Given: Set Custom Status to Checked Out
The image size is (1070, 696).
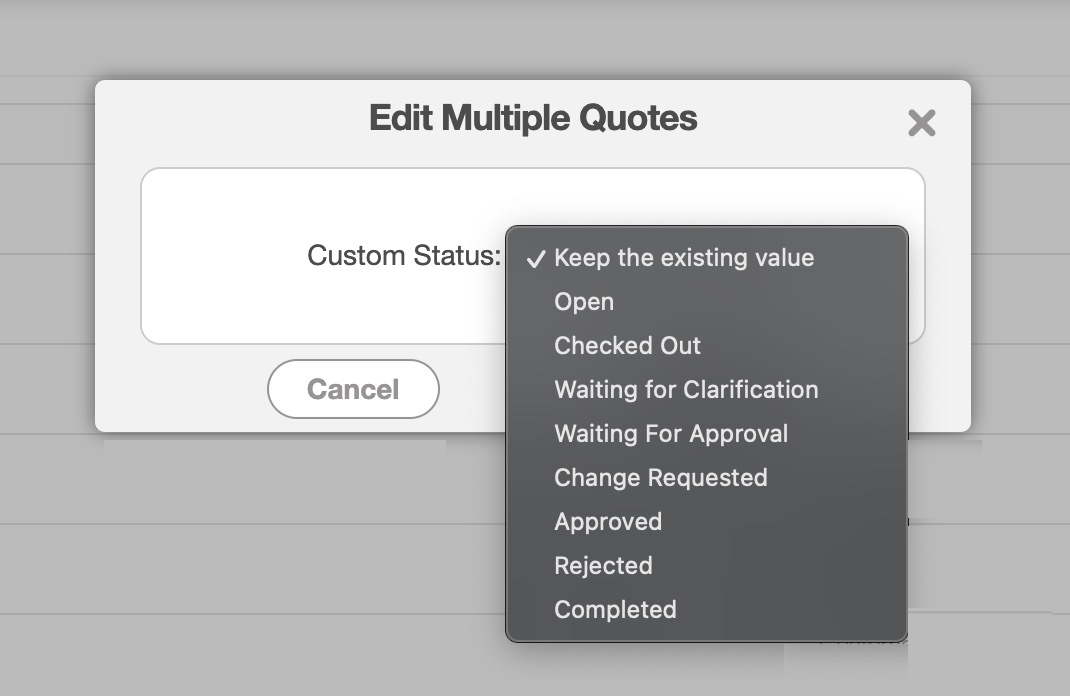Looking at the screenshot, I should pos(627,346).
